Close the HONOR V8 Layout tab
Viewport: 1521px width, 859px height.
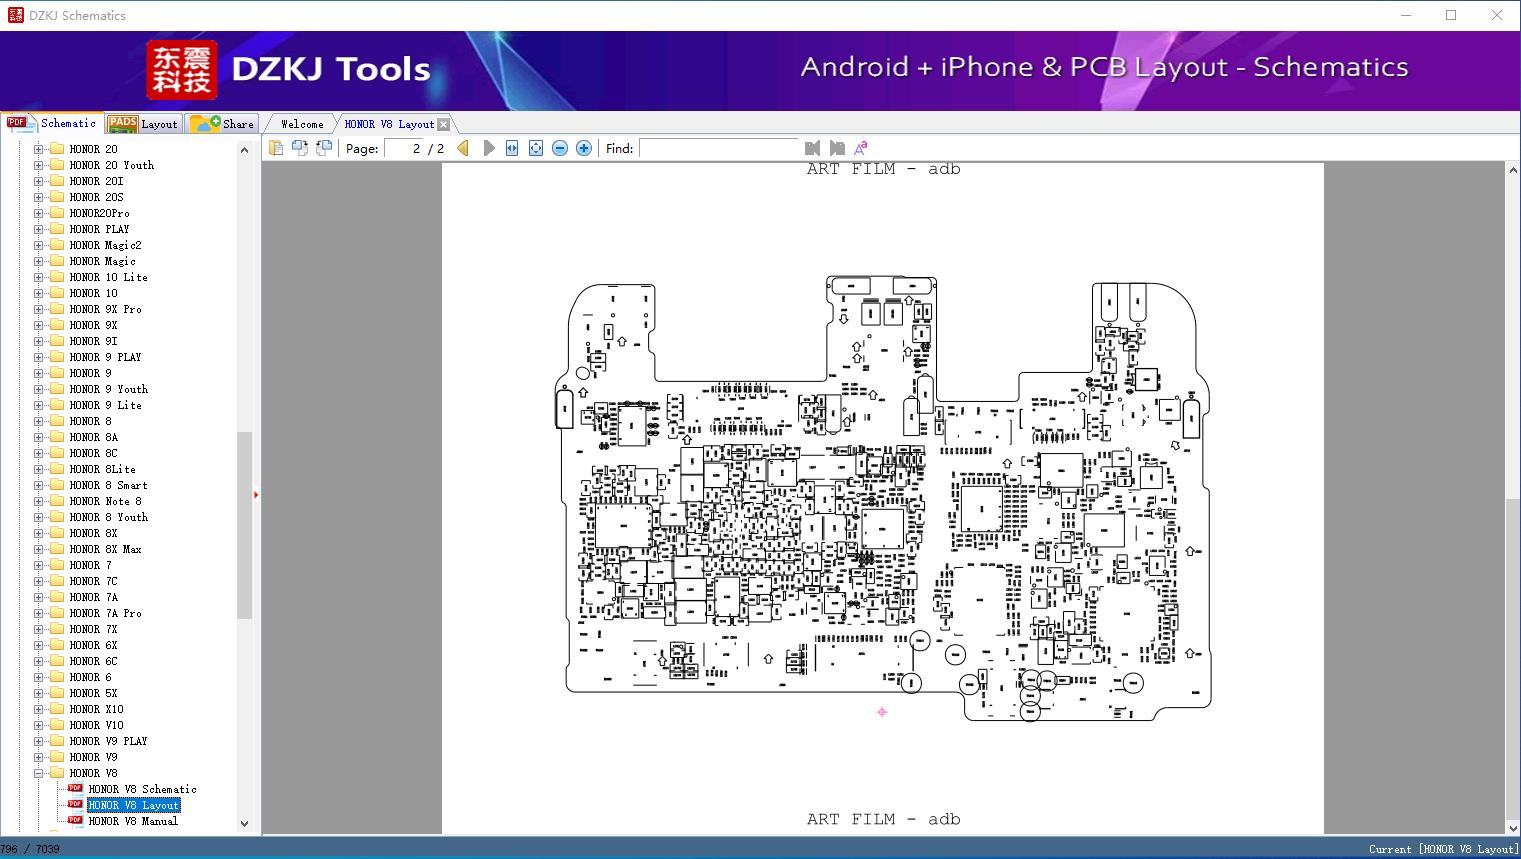444,124
